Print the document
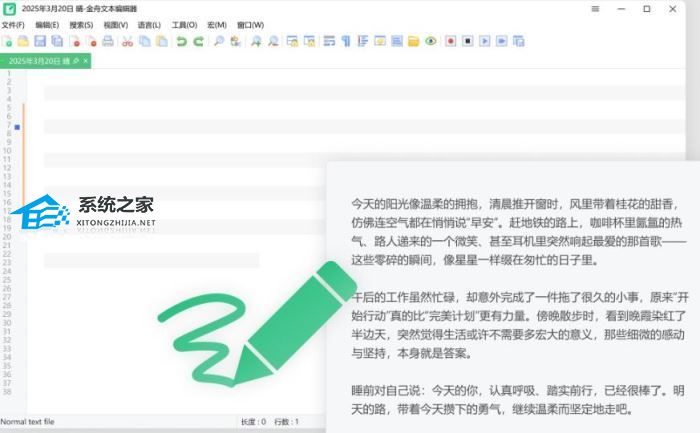The height and width of the screenshot is (433, 700). [108, 42]
